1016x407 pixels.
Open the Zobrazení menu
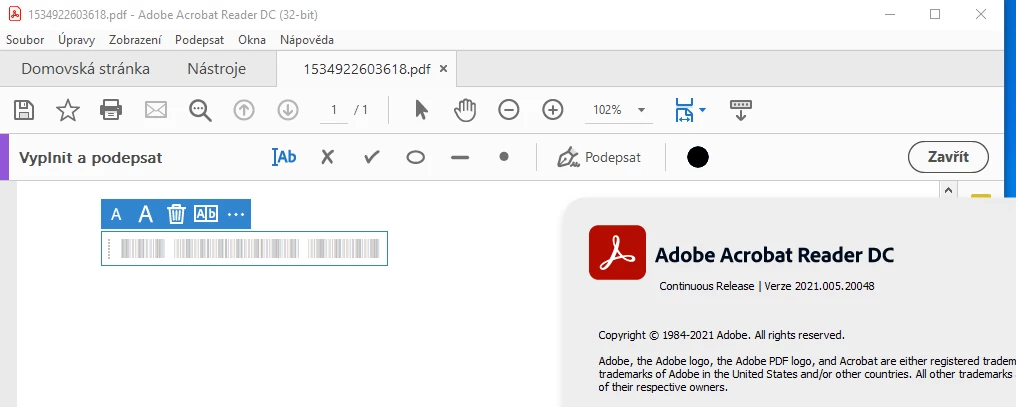135,40
